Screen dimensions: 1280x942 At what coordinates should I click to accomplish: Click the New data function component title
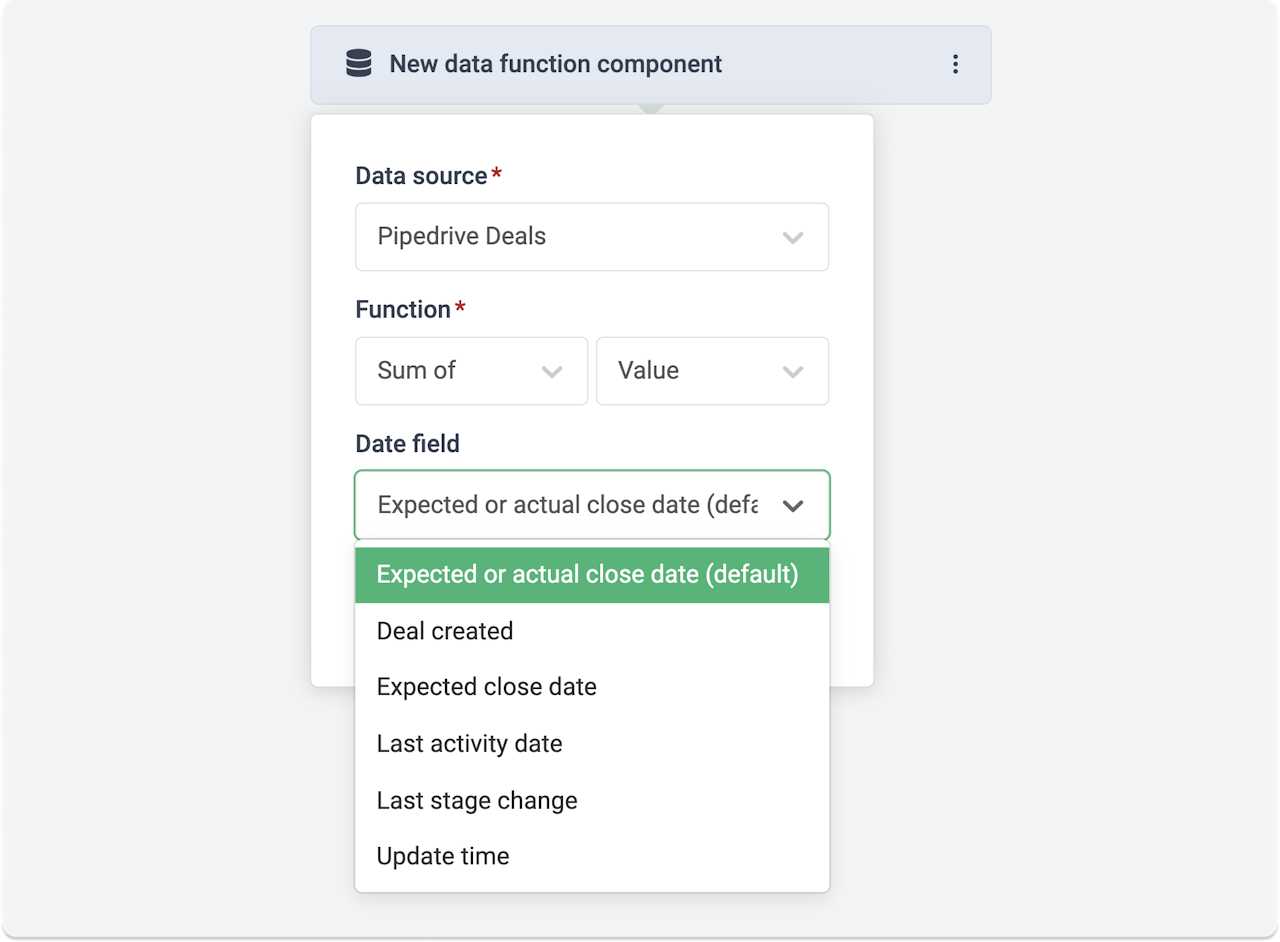(555, 64)
